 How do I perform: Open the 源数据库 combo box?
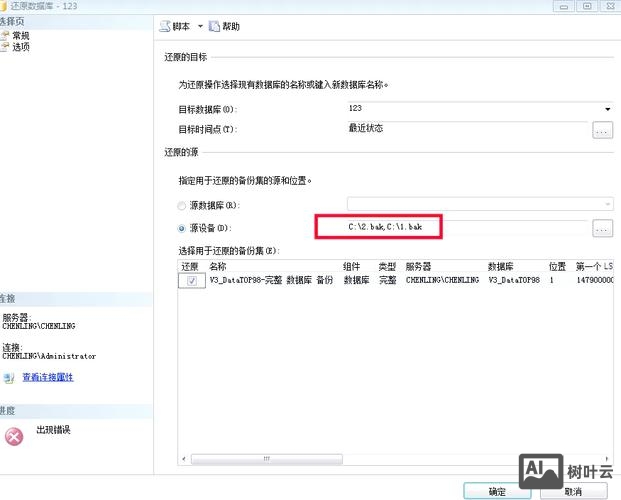tap(480, 204)
